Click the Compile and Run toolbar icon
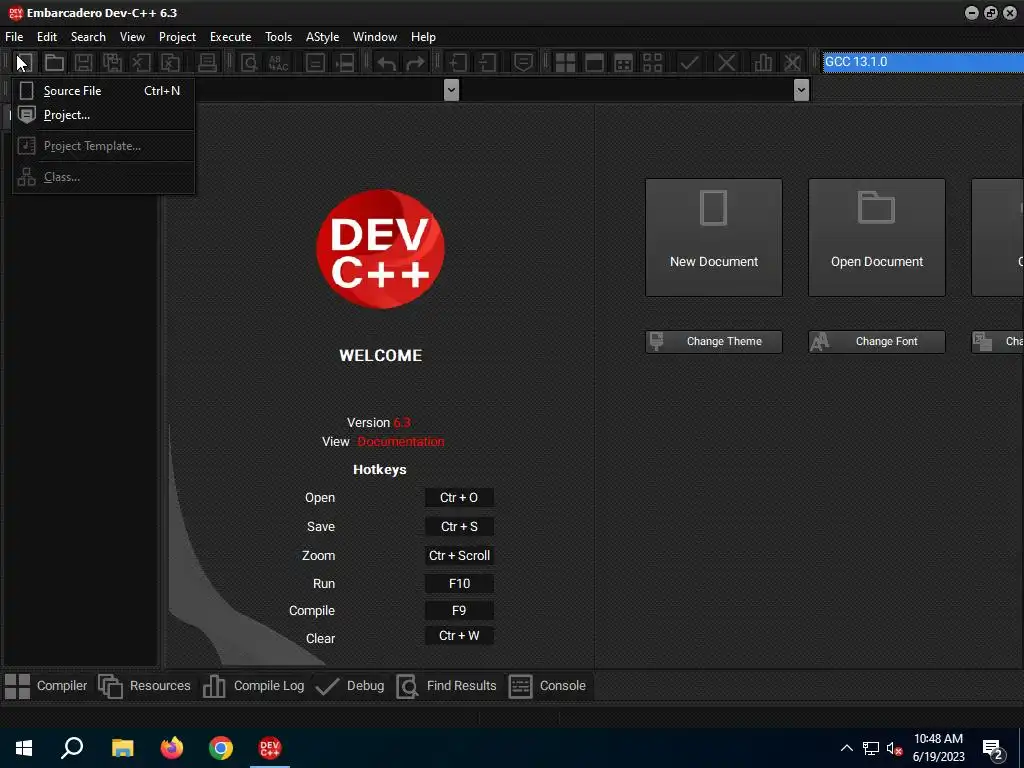 click(624, 63)
